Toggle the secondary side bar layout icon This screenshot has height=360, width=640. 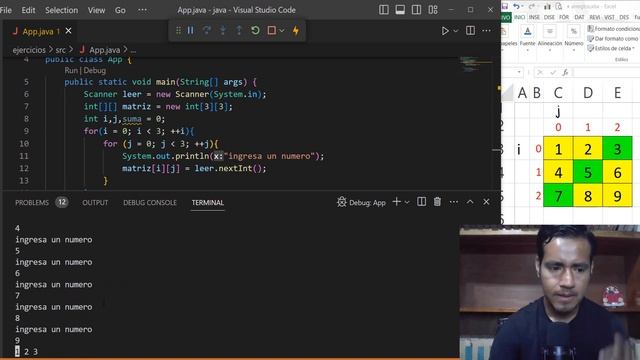coord(416,10)
